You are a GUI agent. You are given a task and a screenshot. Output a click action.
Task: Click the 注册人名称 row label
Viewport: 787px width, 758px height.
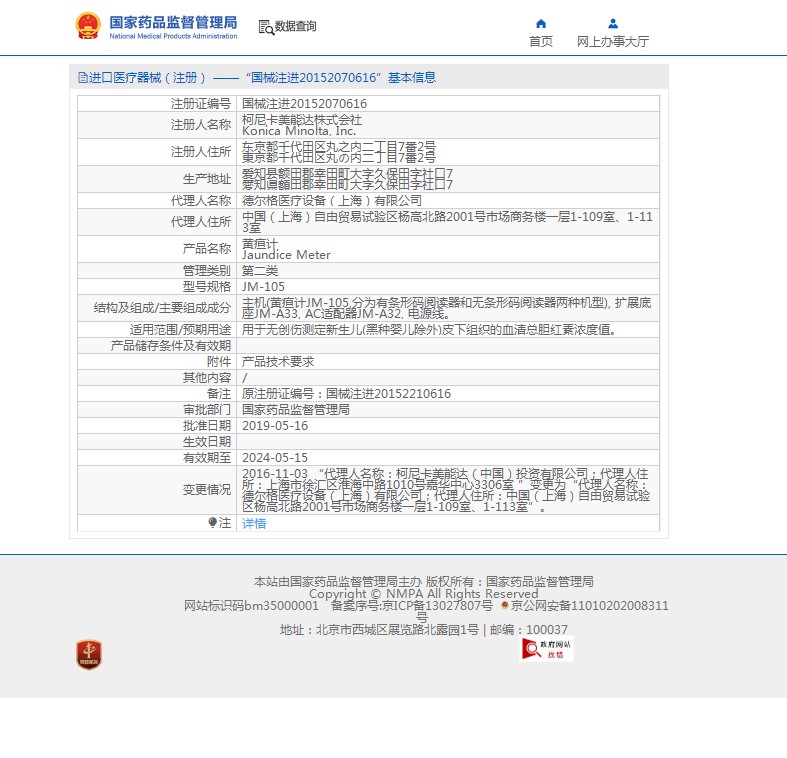201,125
